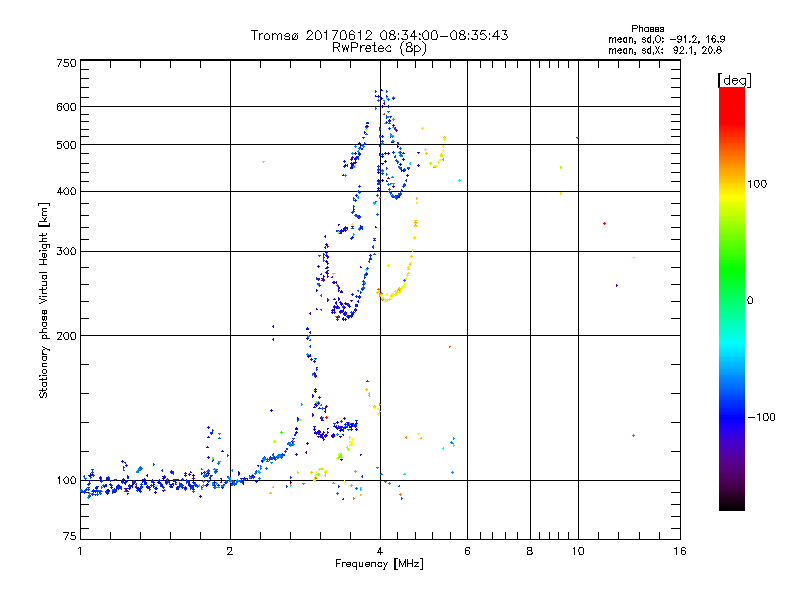800x600 pixels.
Task: Click the dense blue E-layer trace near 100 km
Action: pos(153,484)
